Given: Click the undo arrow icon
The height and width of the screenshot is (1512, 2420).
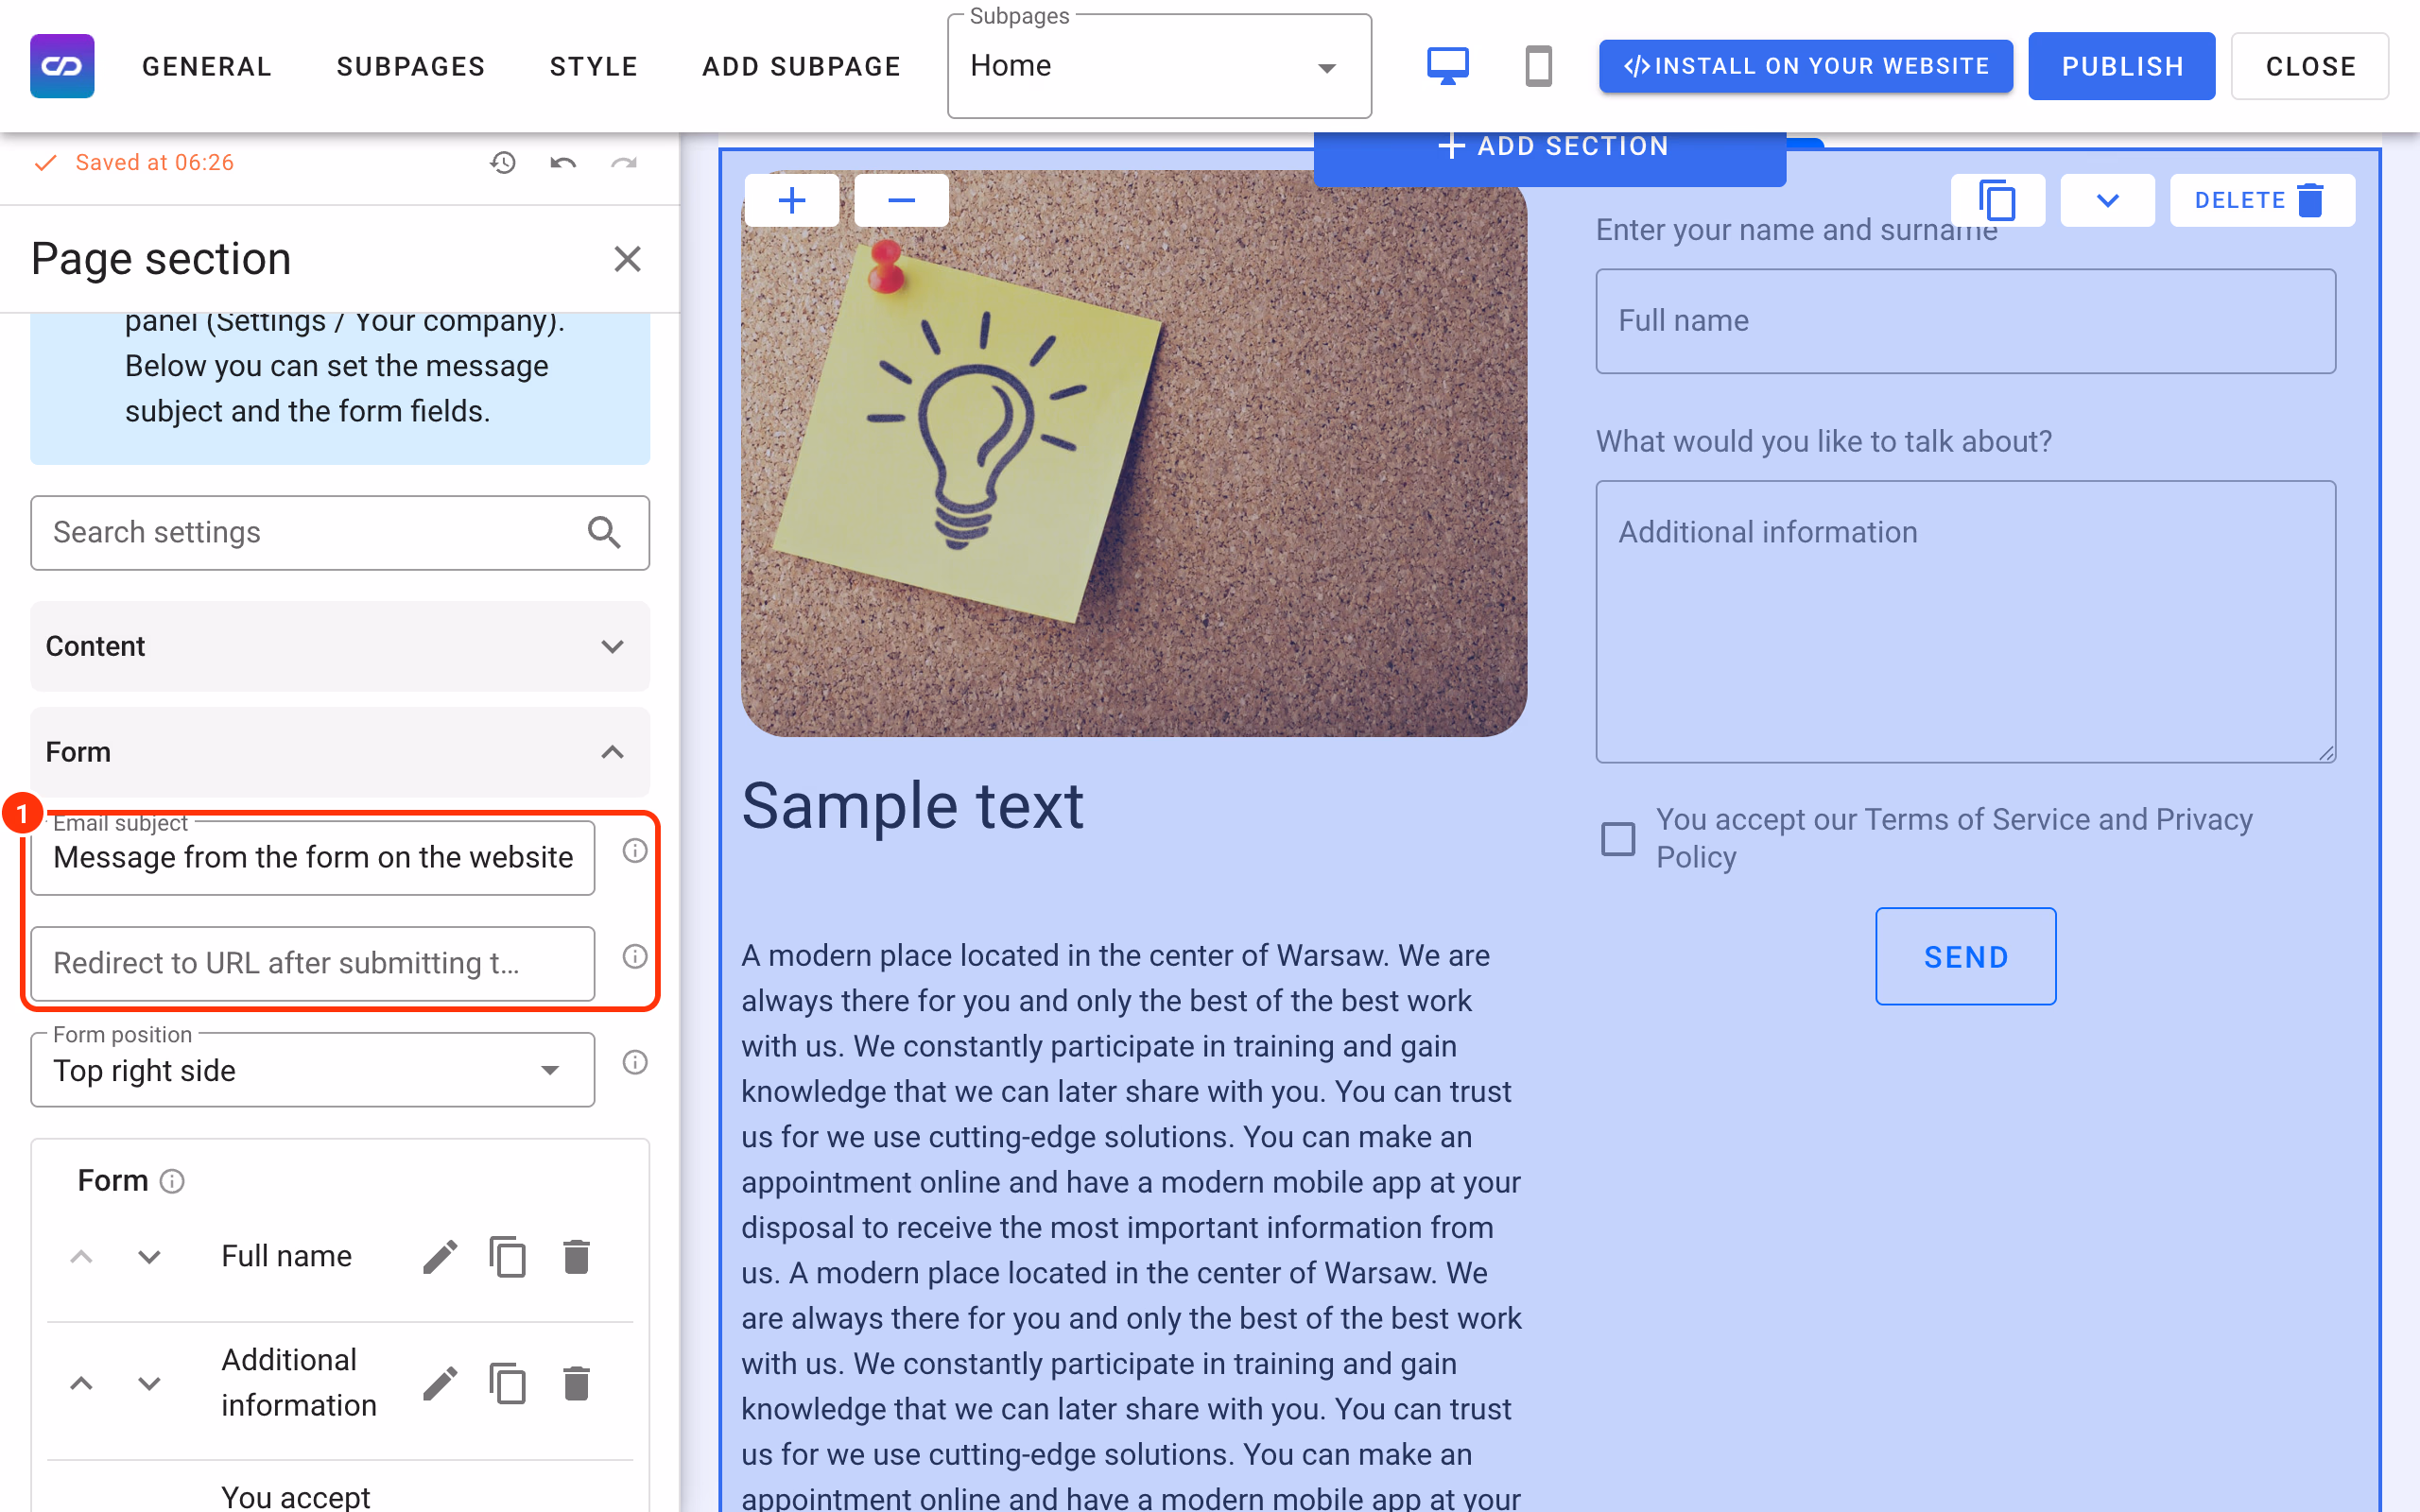Looking at the screenshot, I should [x=563, y=162].
